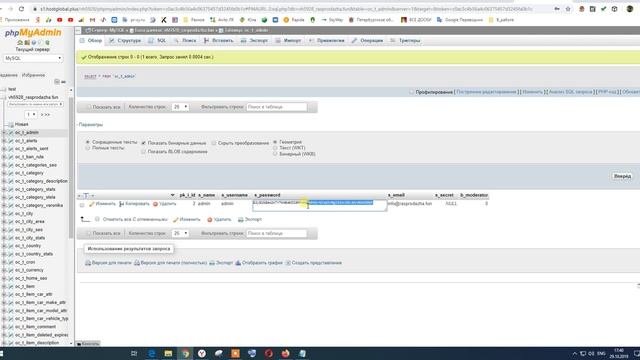Click Отобразить график chart icon
Screen dimensions: 640x360
tap(238, 263)
